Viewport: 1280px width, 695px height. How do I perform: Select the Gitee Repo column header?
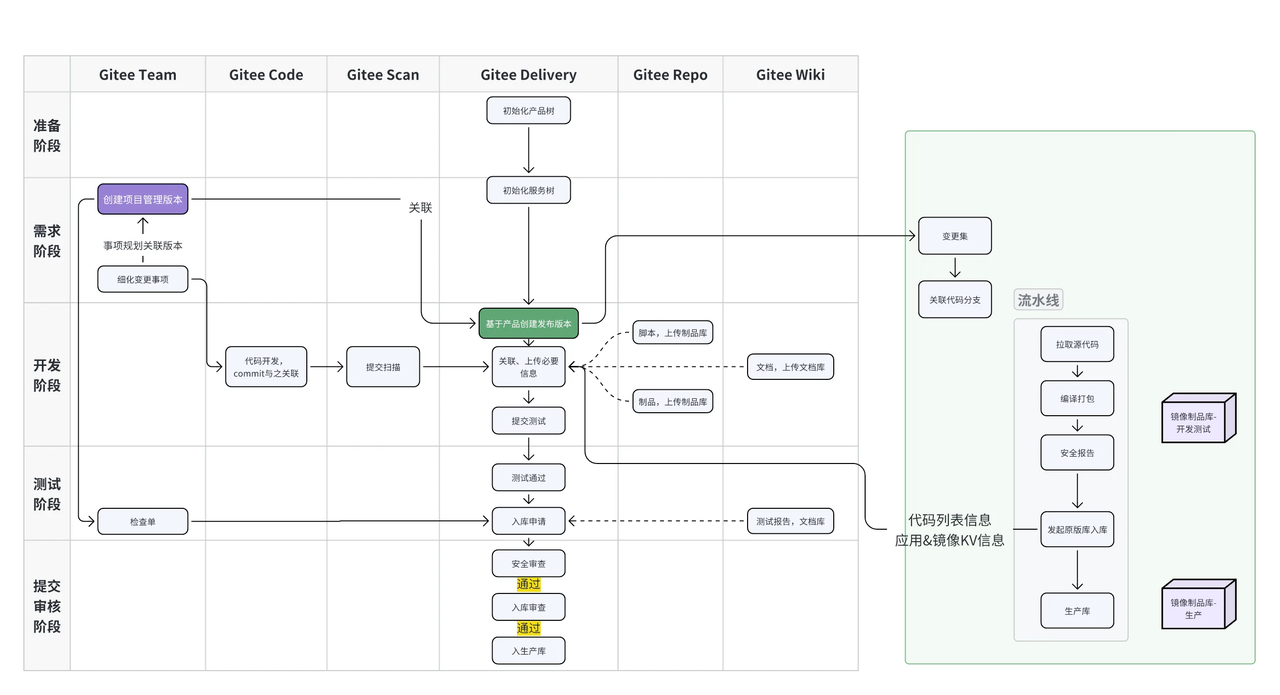click(x=670, y=75)
